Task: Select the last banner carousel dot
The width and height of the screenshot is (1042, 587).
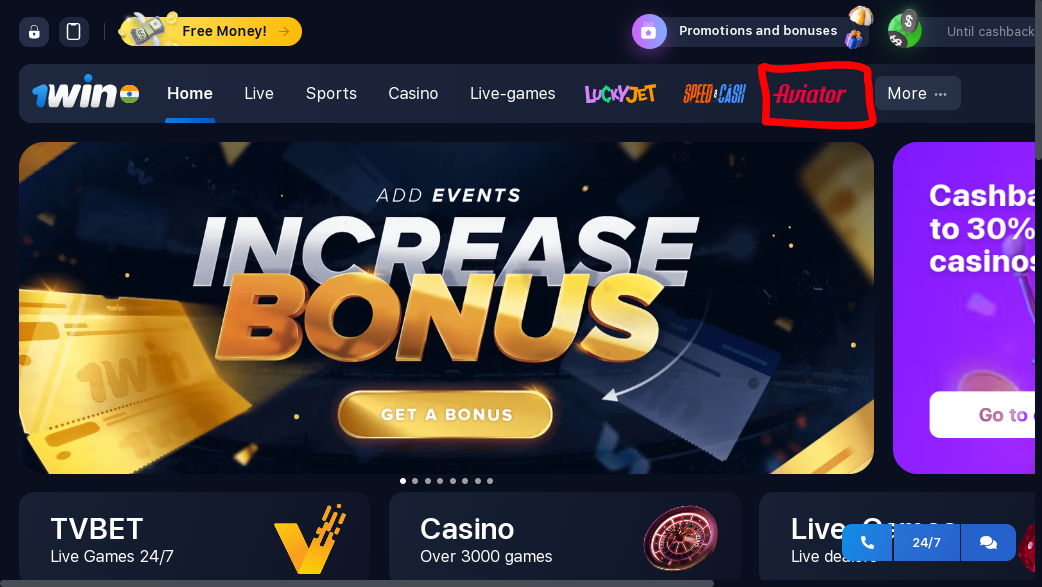Action: (x=490, y=481)
